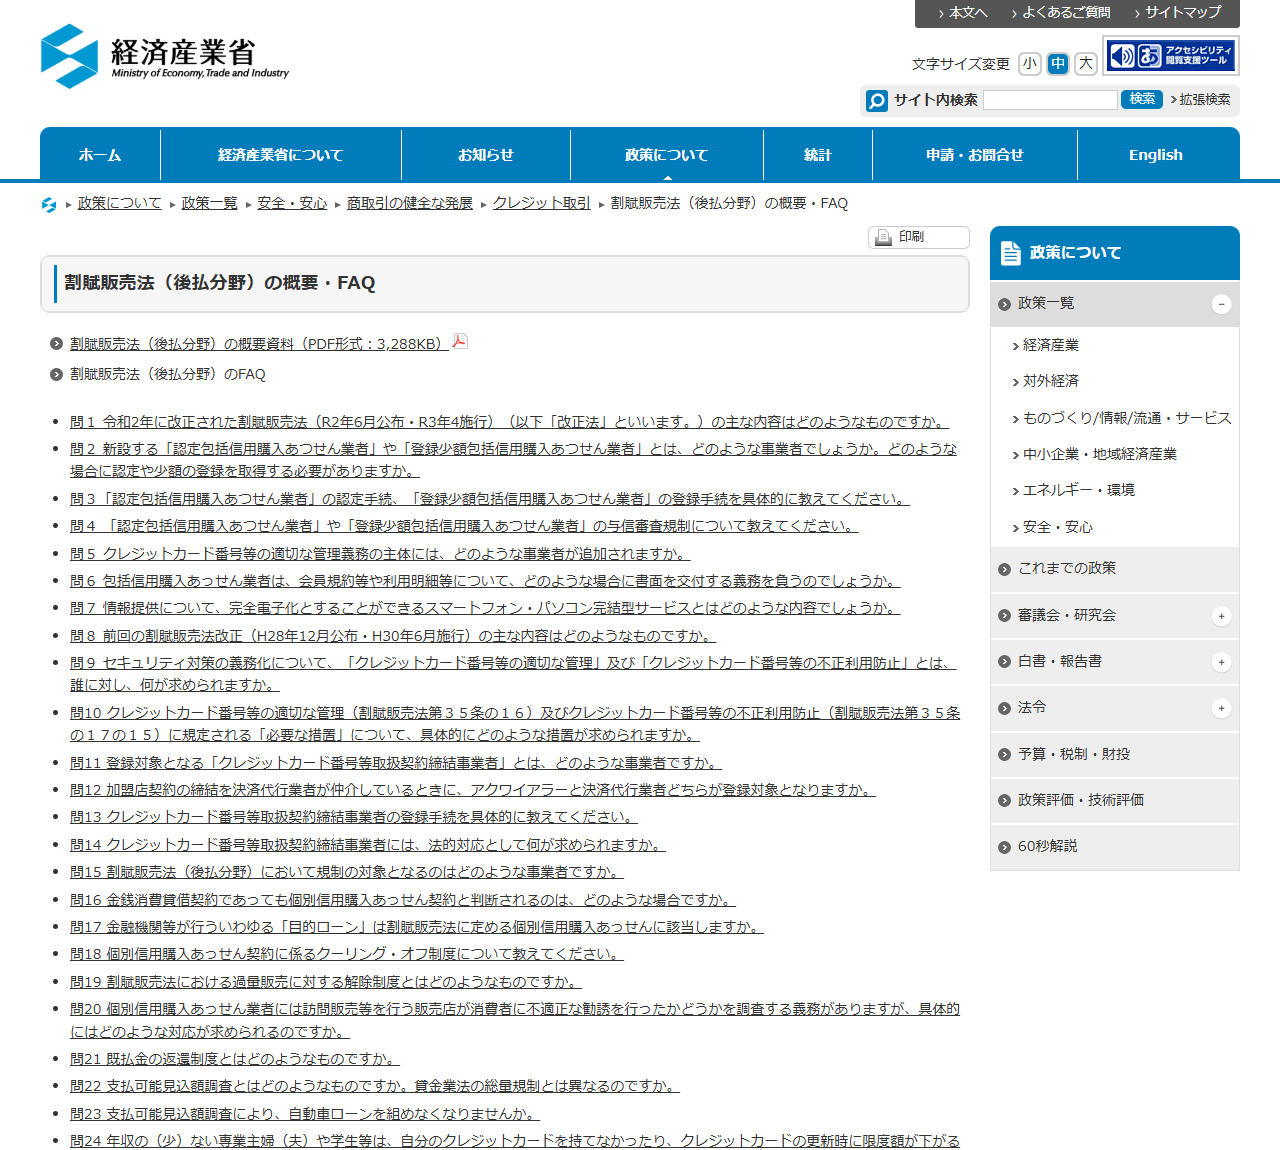1280x1150 pixels.
Task: Expand the 法令 sidebar section
Action: click(1221, 708)
